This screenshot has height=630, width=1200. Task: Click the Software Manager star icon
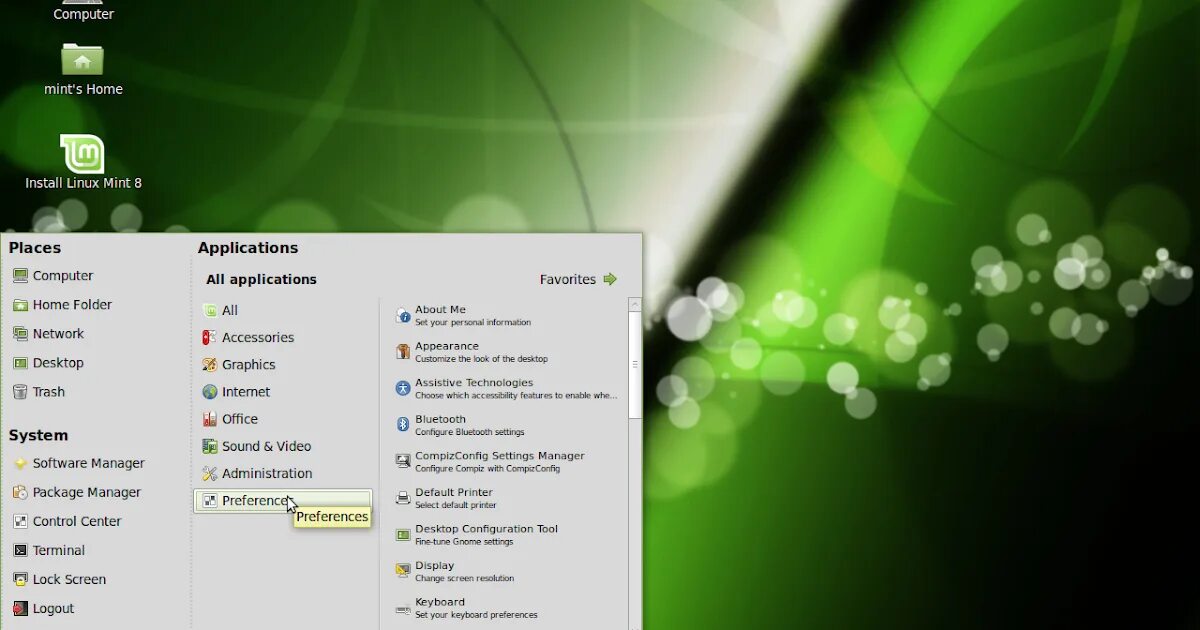20,463
